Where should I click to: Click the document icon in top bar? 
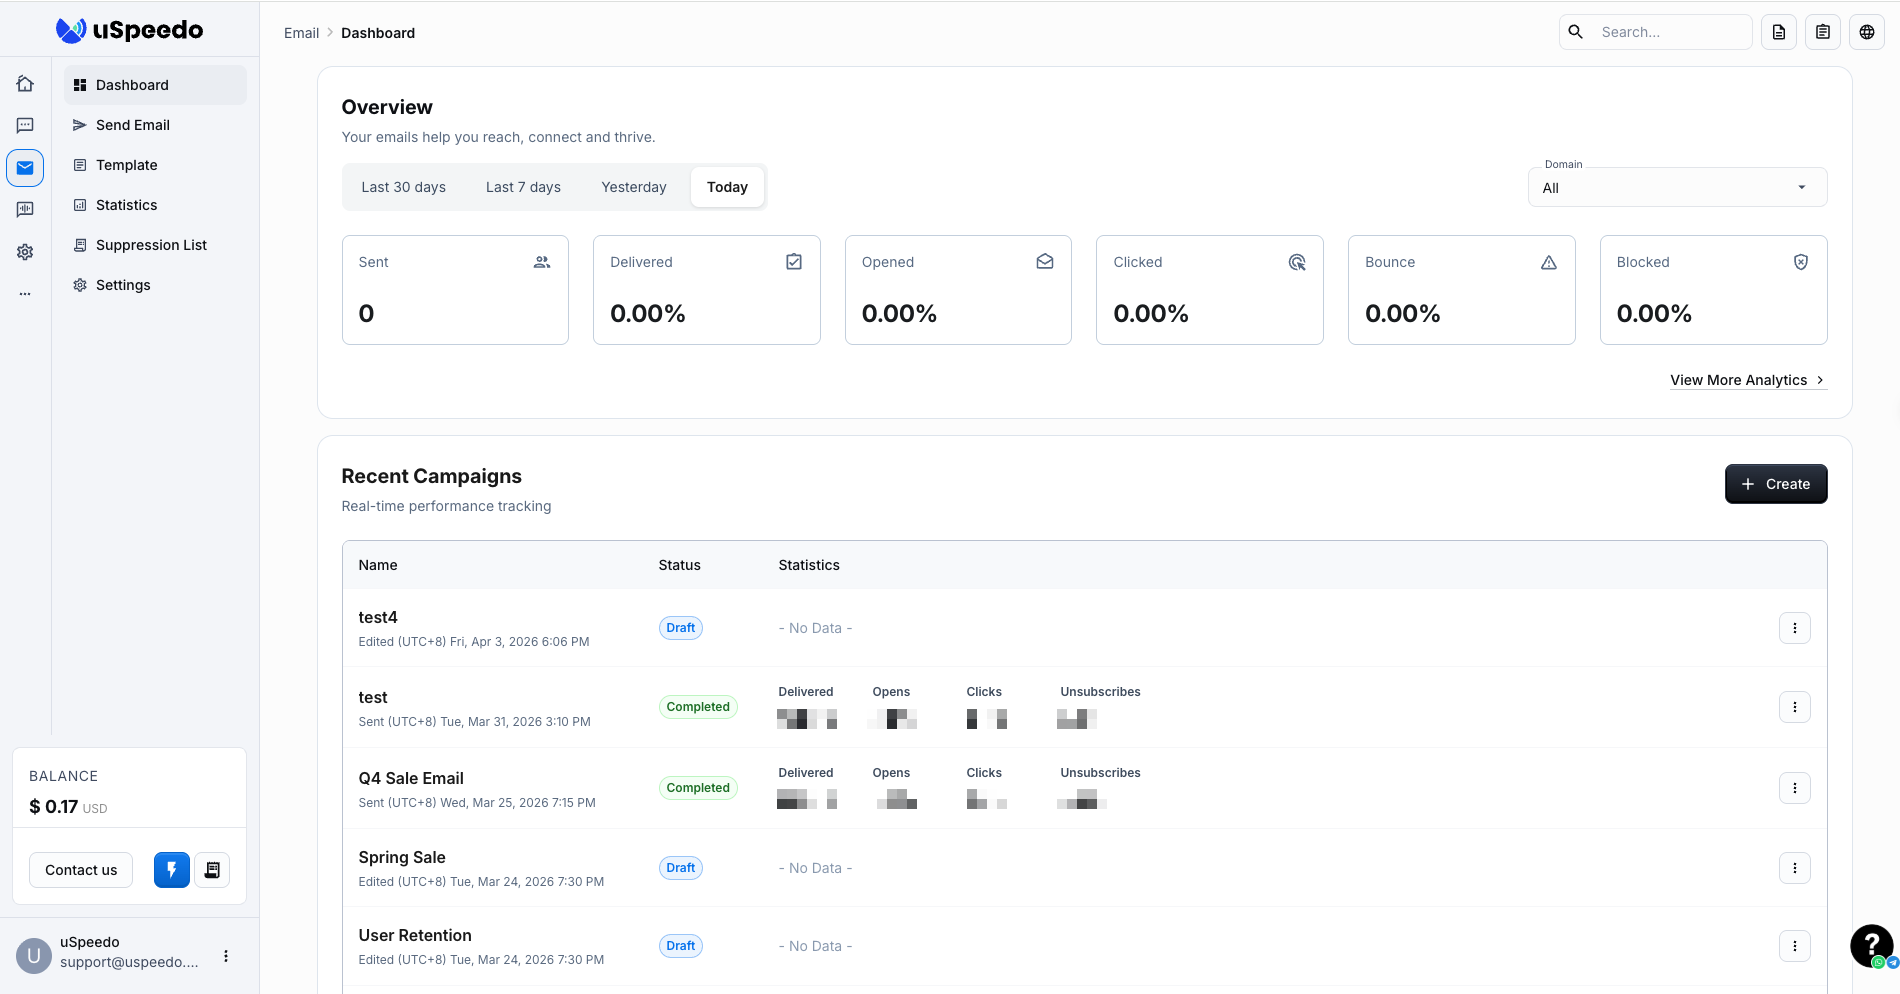(x=1779, y=32)
